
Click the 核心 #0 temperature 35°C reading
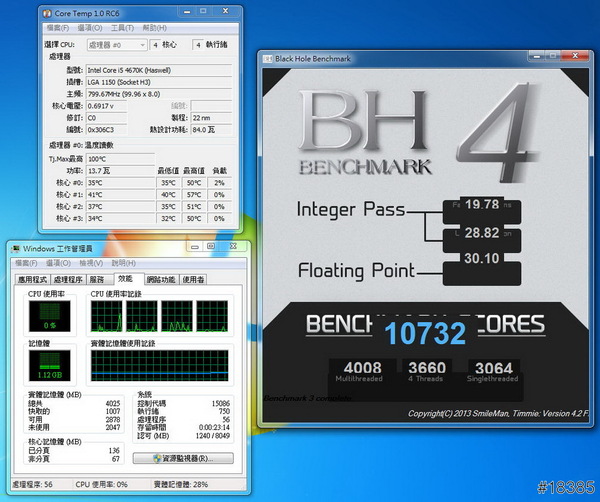click(120, 183)
